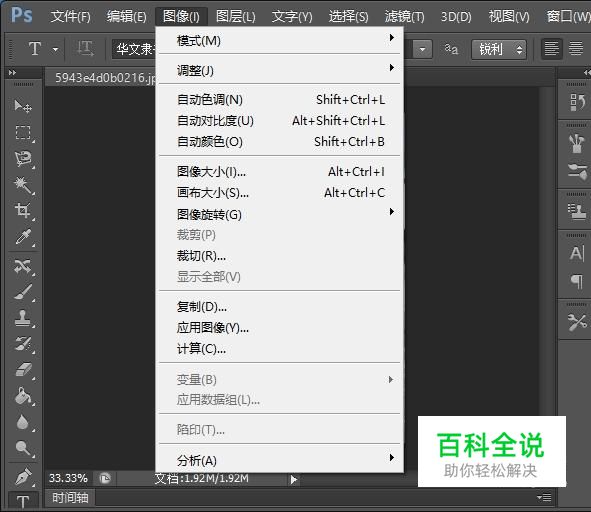The image size is (591, 512).
Task: Open the 滤镜(T) menu
Action: tap(404, 16)
